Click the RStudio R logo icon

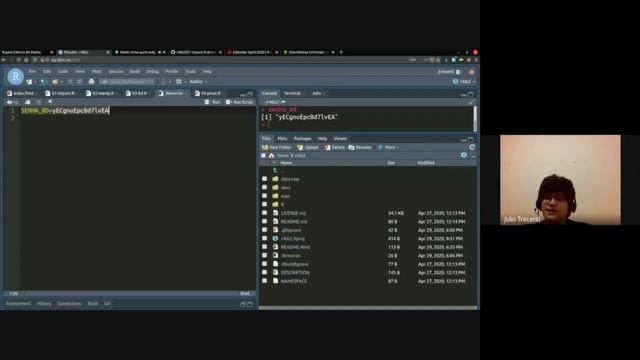click(x=16, y=76)
